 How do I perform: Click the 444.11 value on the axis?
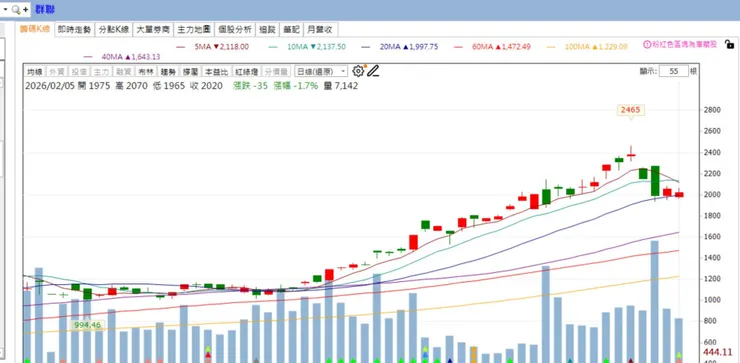[x=717, y=352]
